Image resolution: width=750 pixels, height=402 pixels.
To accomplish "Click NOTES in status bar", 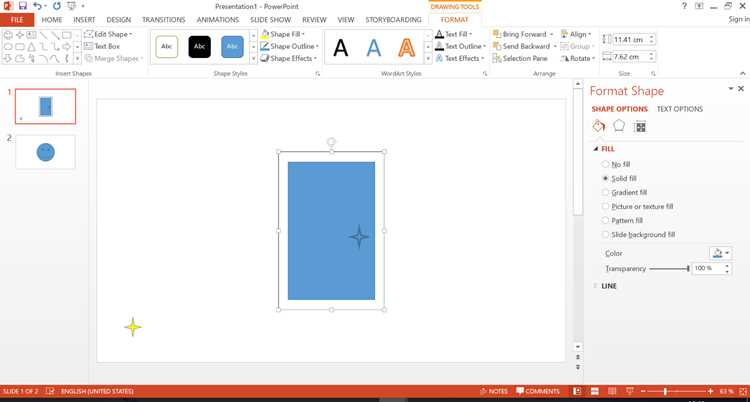I will [x=494, y=391].
